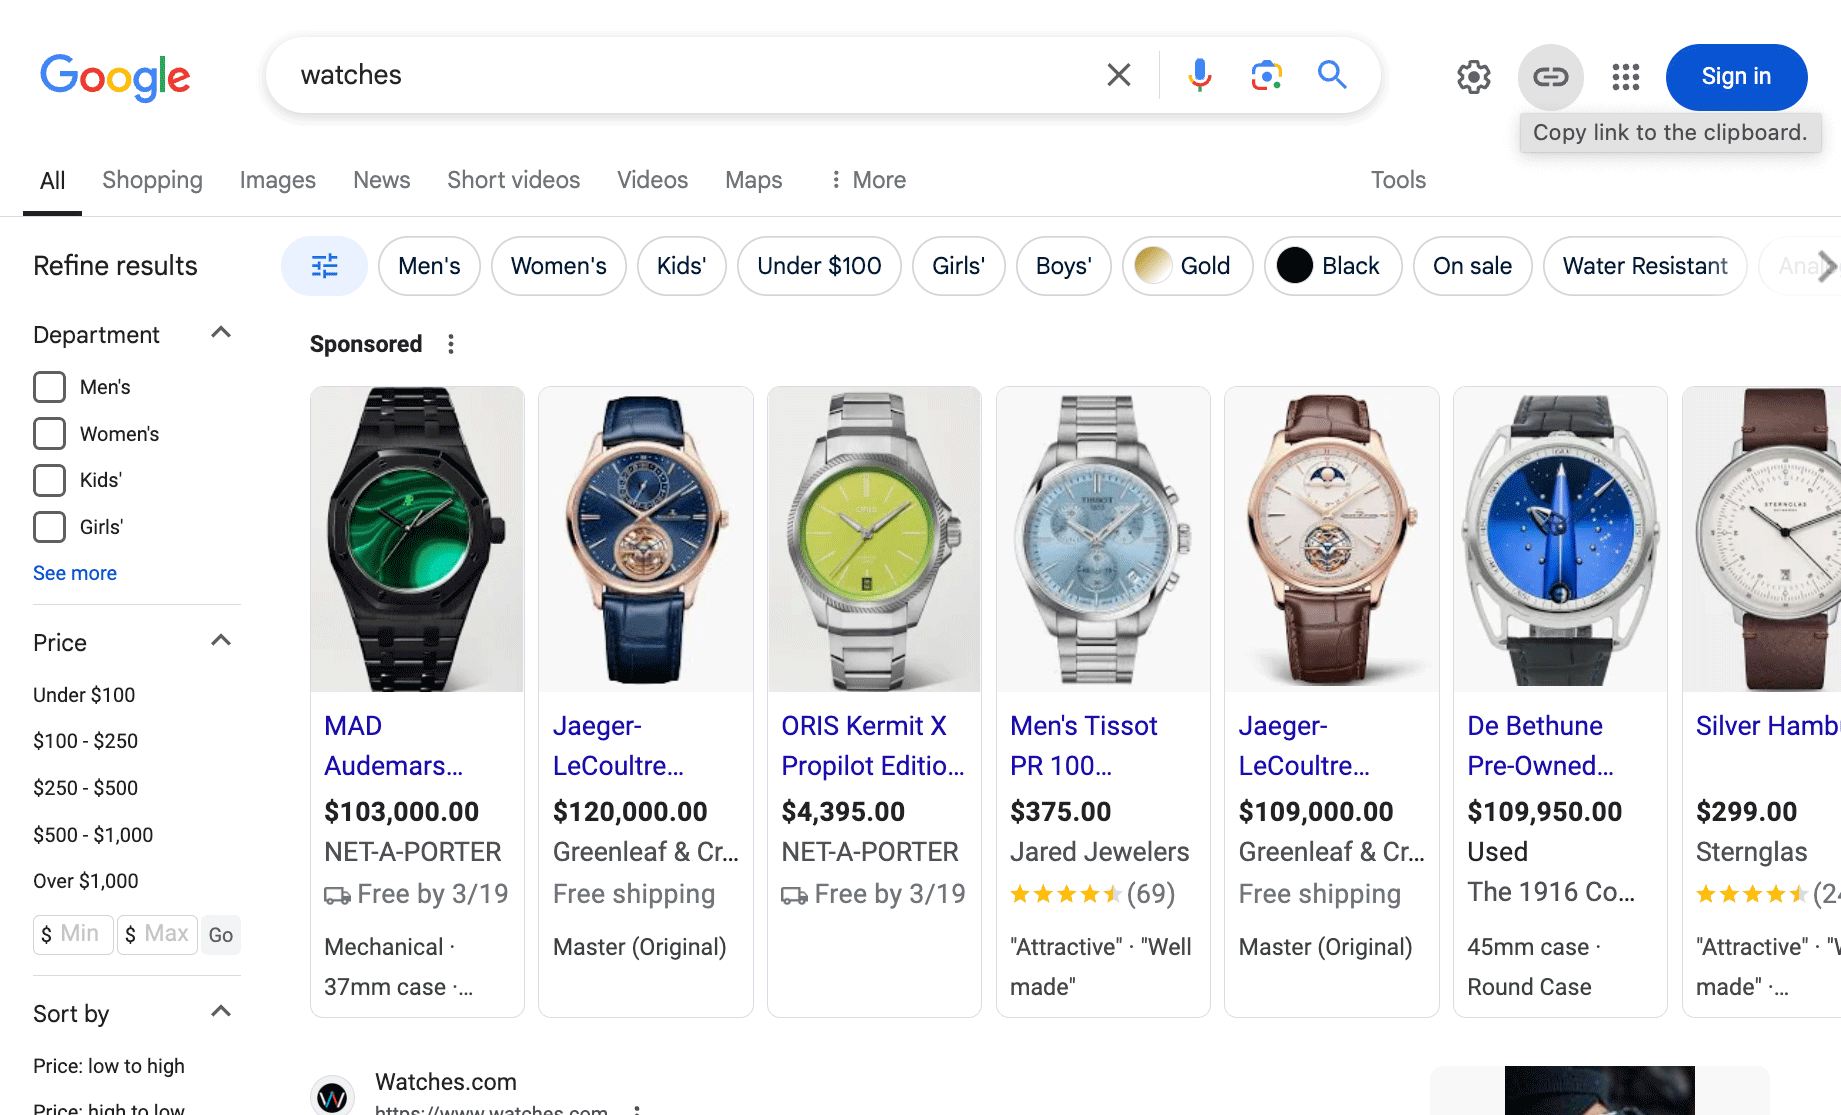Viewport: 1841px width, 1115px height.
Task: Open the settings gear menu
Action: [x=1473, y=77]
